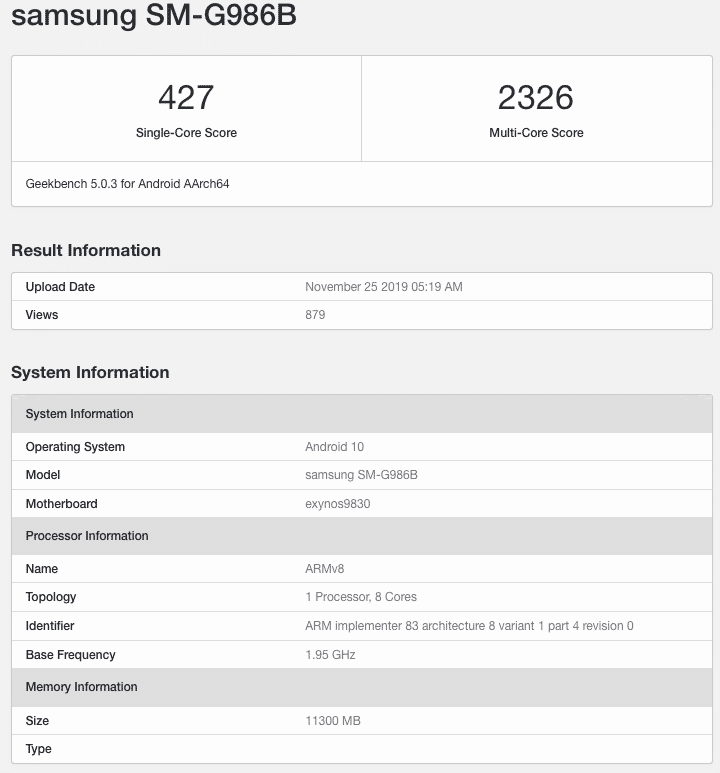Click the Views row label
The height and width of the screenshot is (773, 720).
pos(42,315)
